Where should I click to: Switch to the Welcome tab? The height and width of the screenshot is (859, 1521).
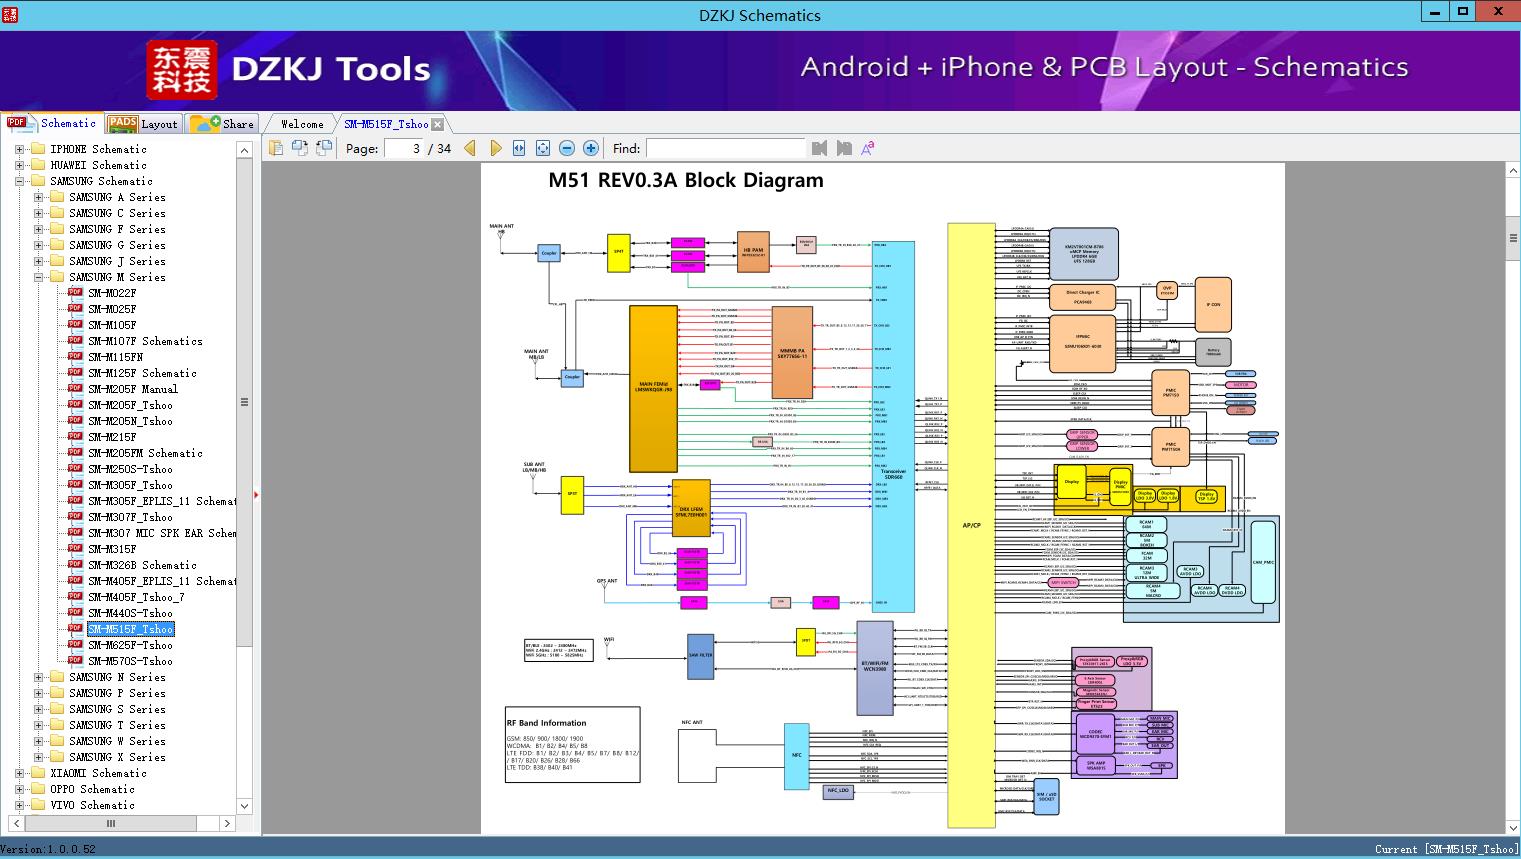click(302, 124)
